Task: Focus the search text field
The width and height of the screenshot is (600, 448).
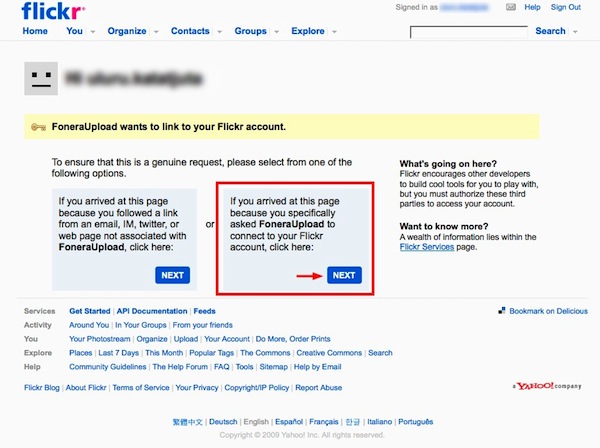Action: (469, 32)
